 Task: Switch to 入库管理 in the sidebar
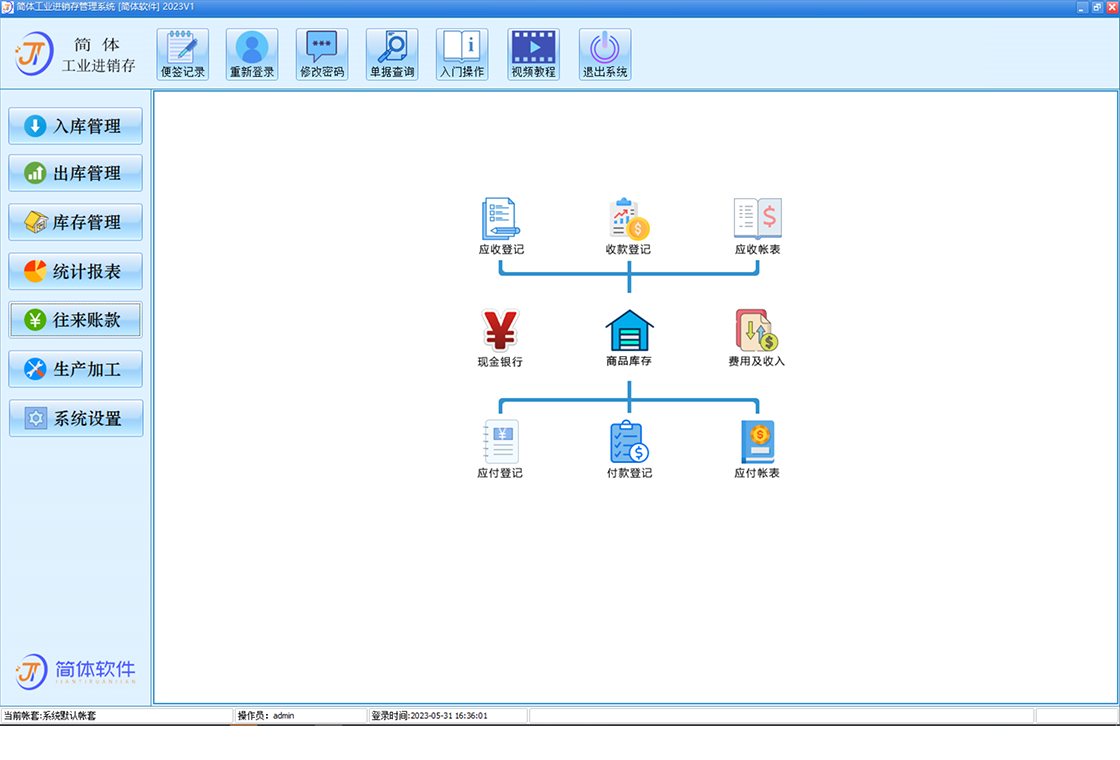(76, 126)
